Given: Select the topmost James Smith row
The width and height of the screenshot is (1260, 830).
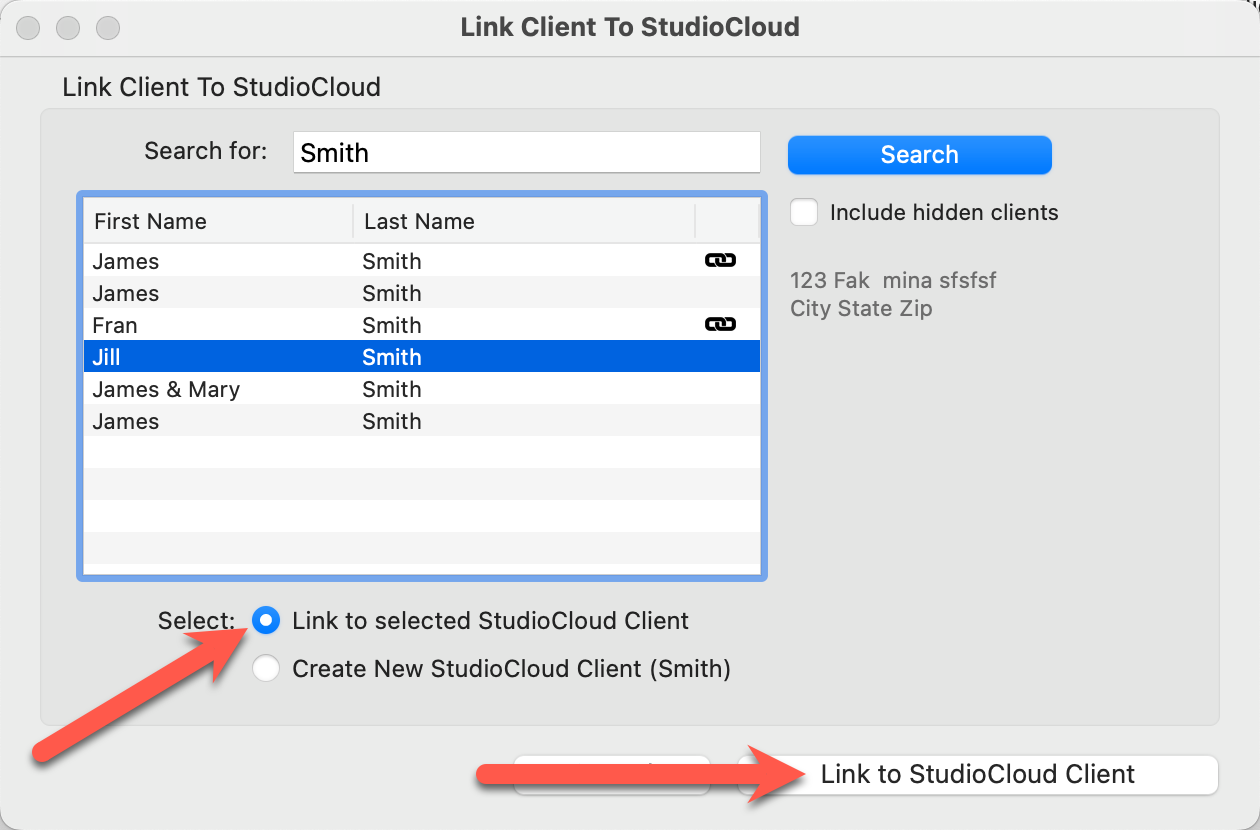Looking at the screenshot, I should click(420, 261).
